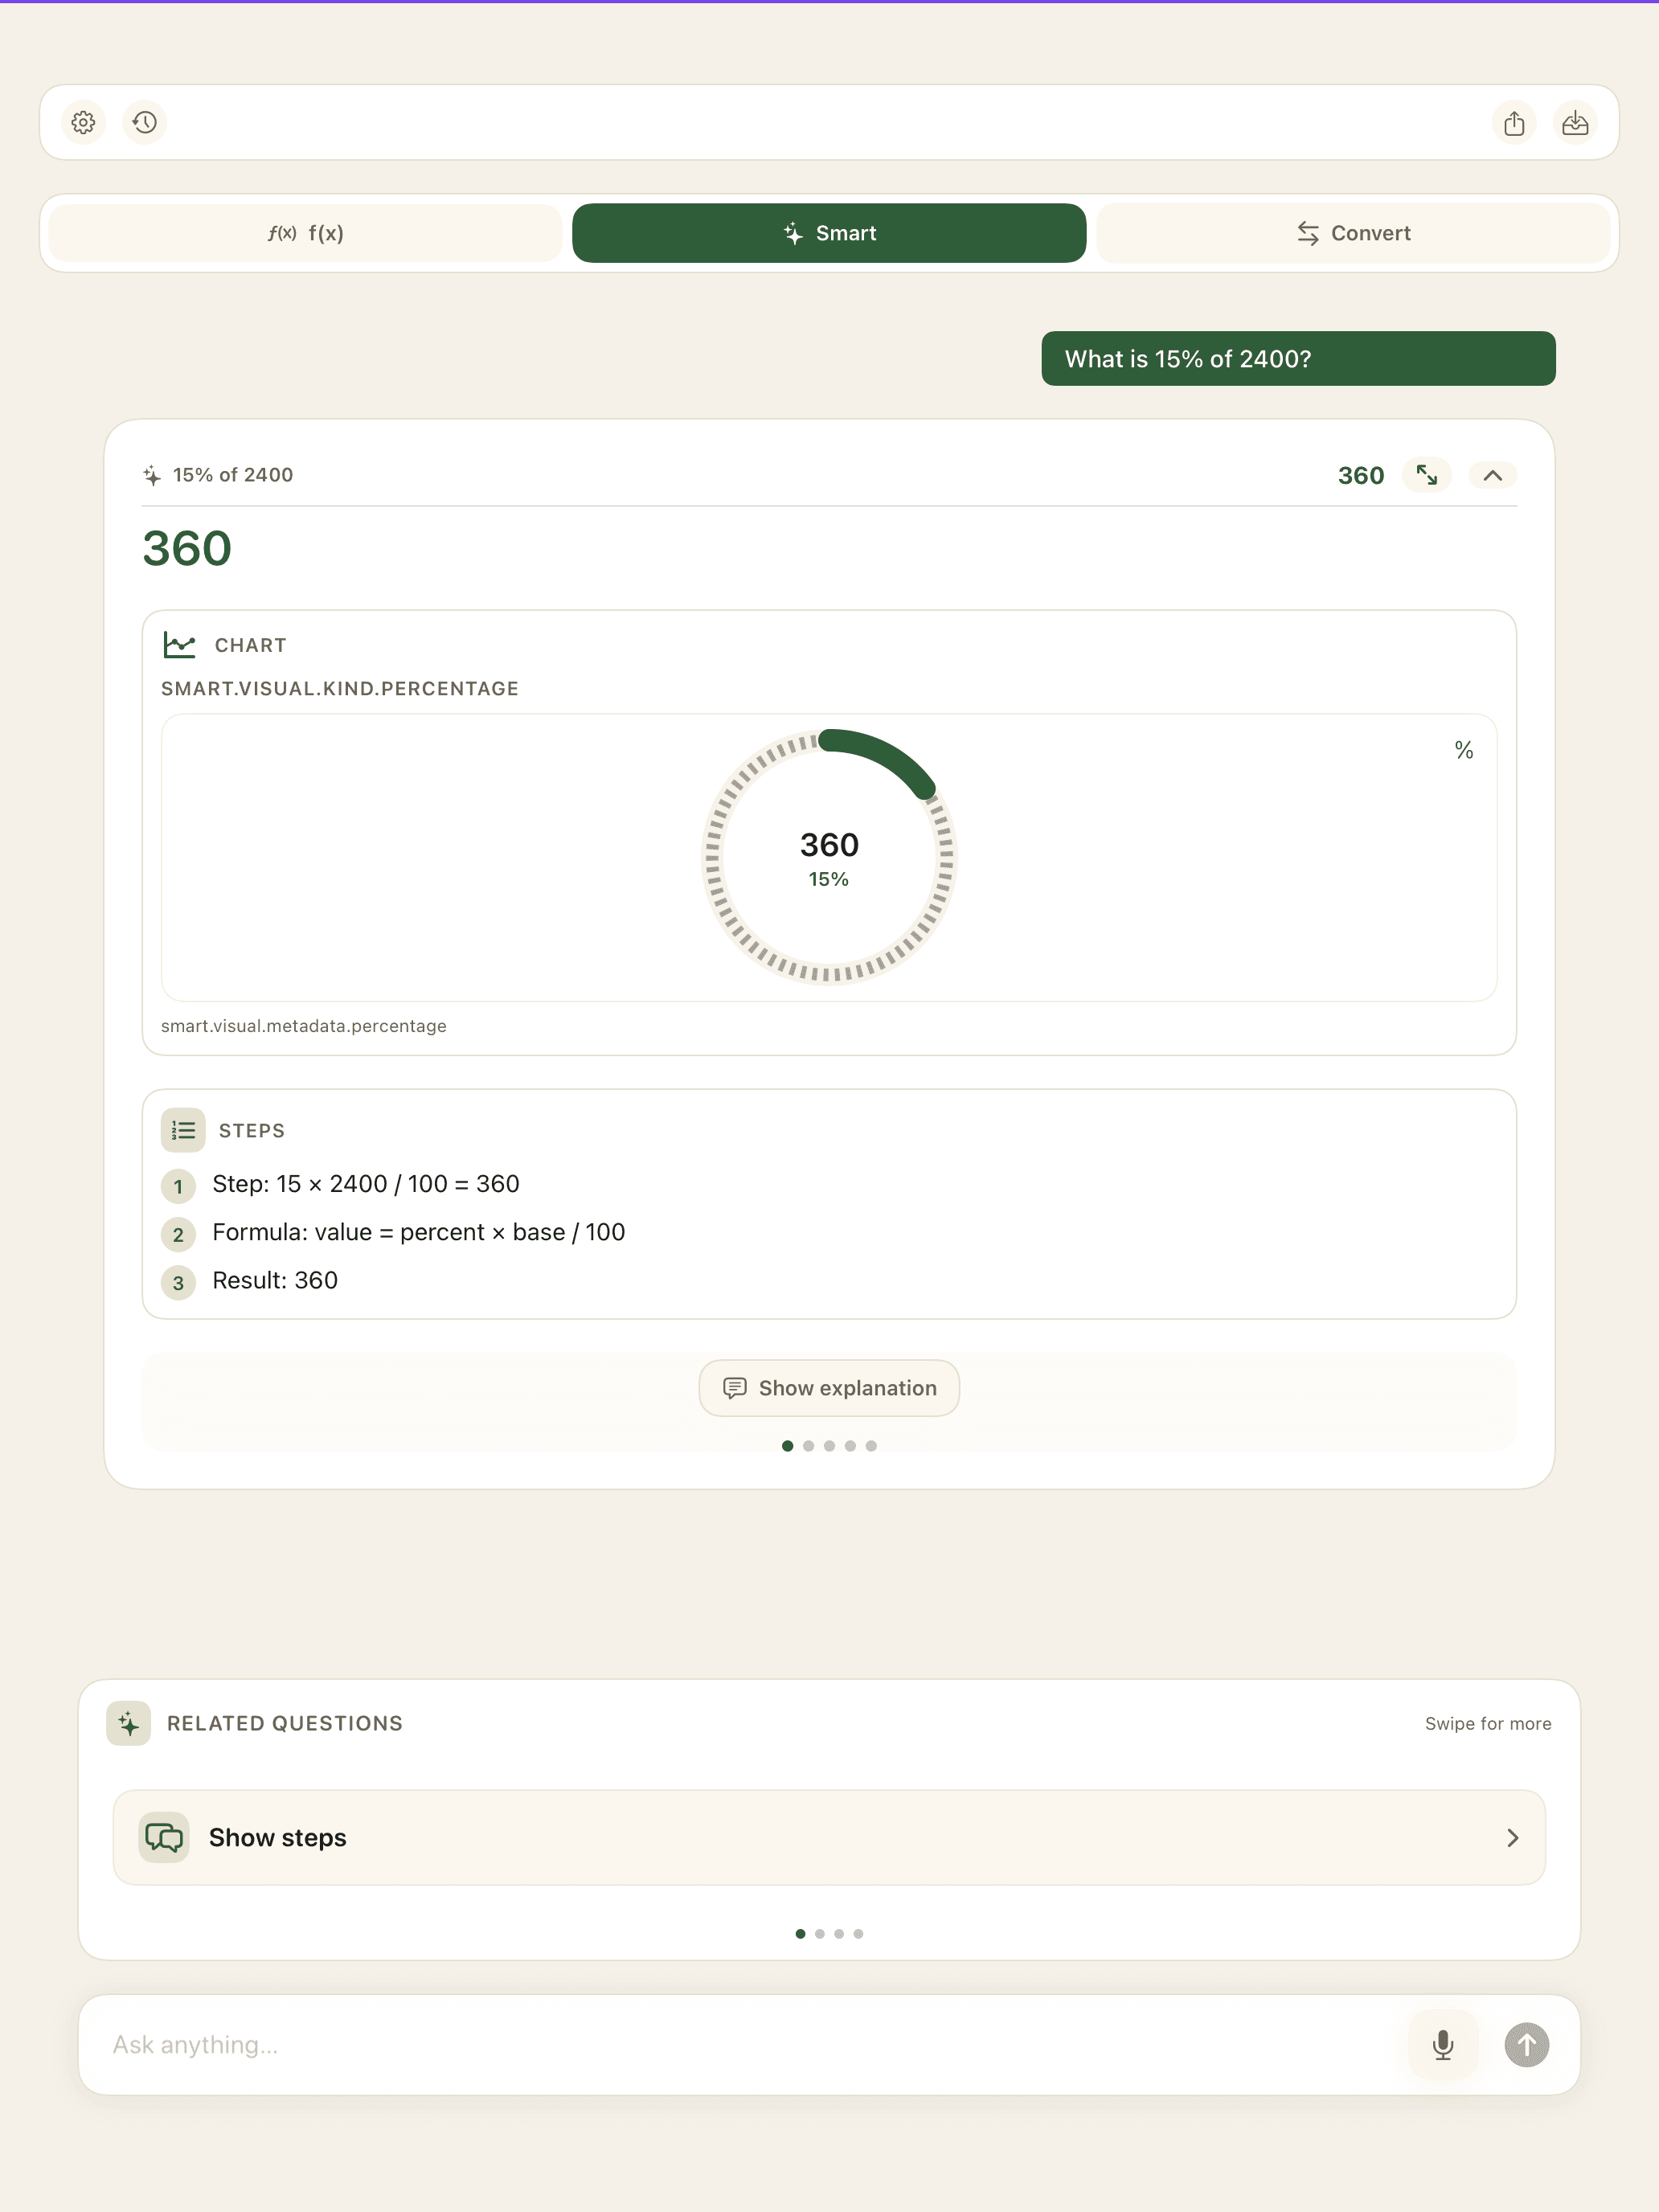Click the 15% label inside ring

[x=829, y=879]
